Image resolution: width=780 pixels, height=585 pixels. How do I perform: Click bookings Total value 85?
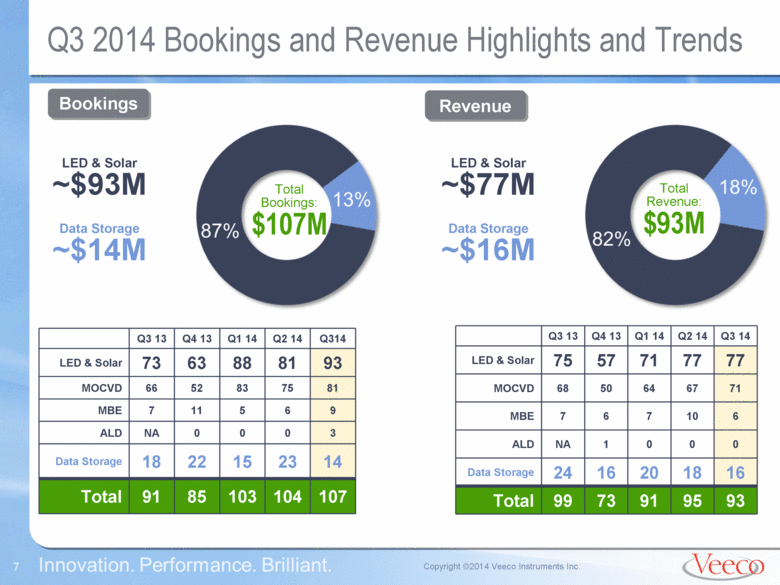pyautogui.click(x=197, y=496)
